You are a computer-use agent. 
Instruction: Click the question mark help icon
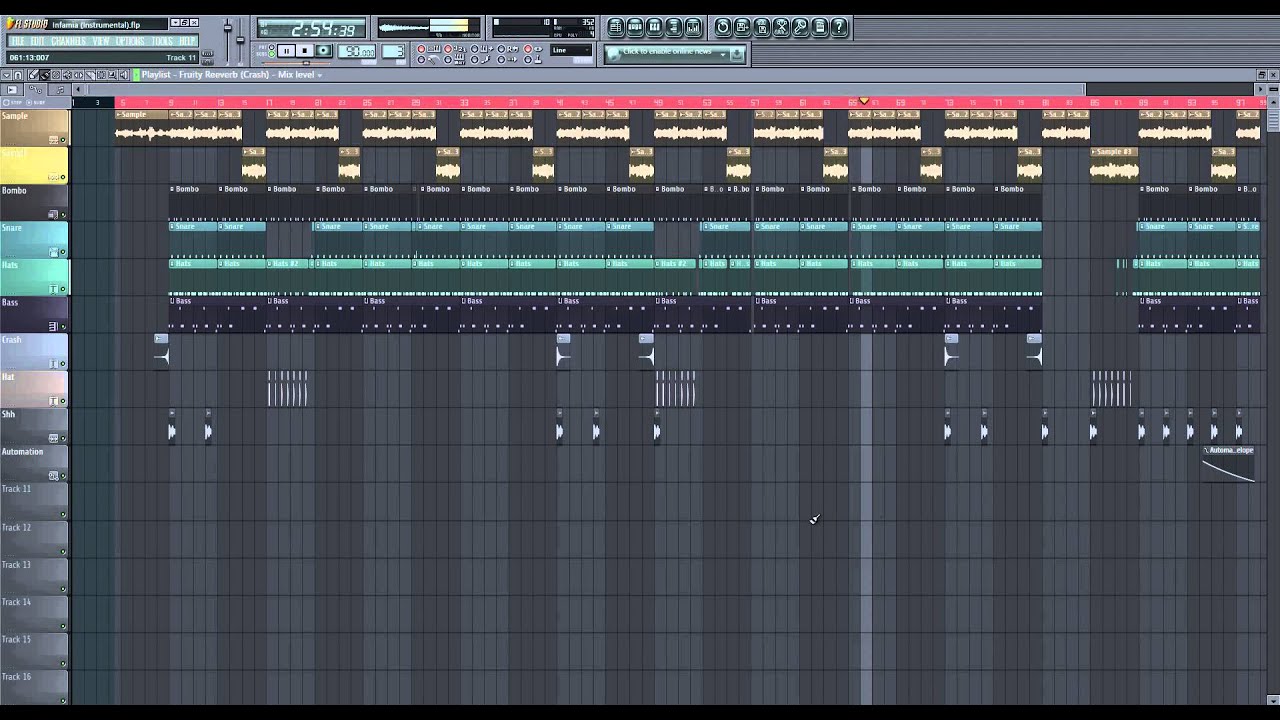pyautogui.click(x=839, y=27)
